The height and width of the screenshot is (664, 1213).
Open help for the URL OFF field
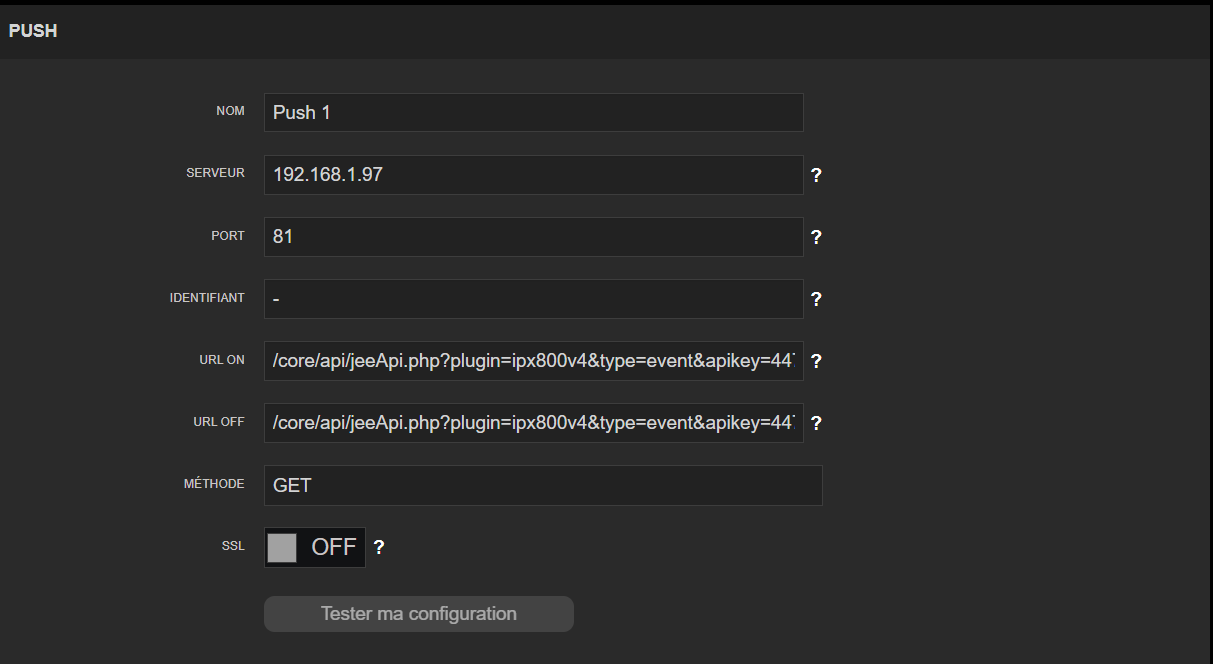(x=816, y=424)
